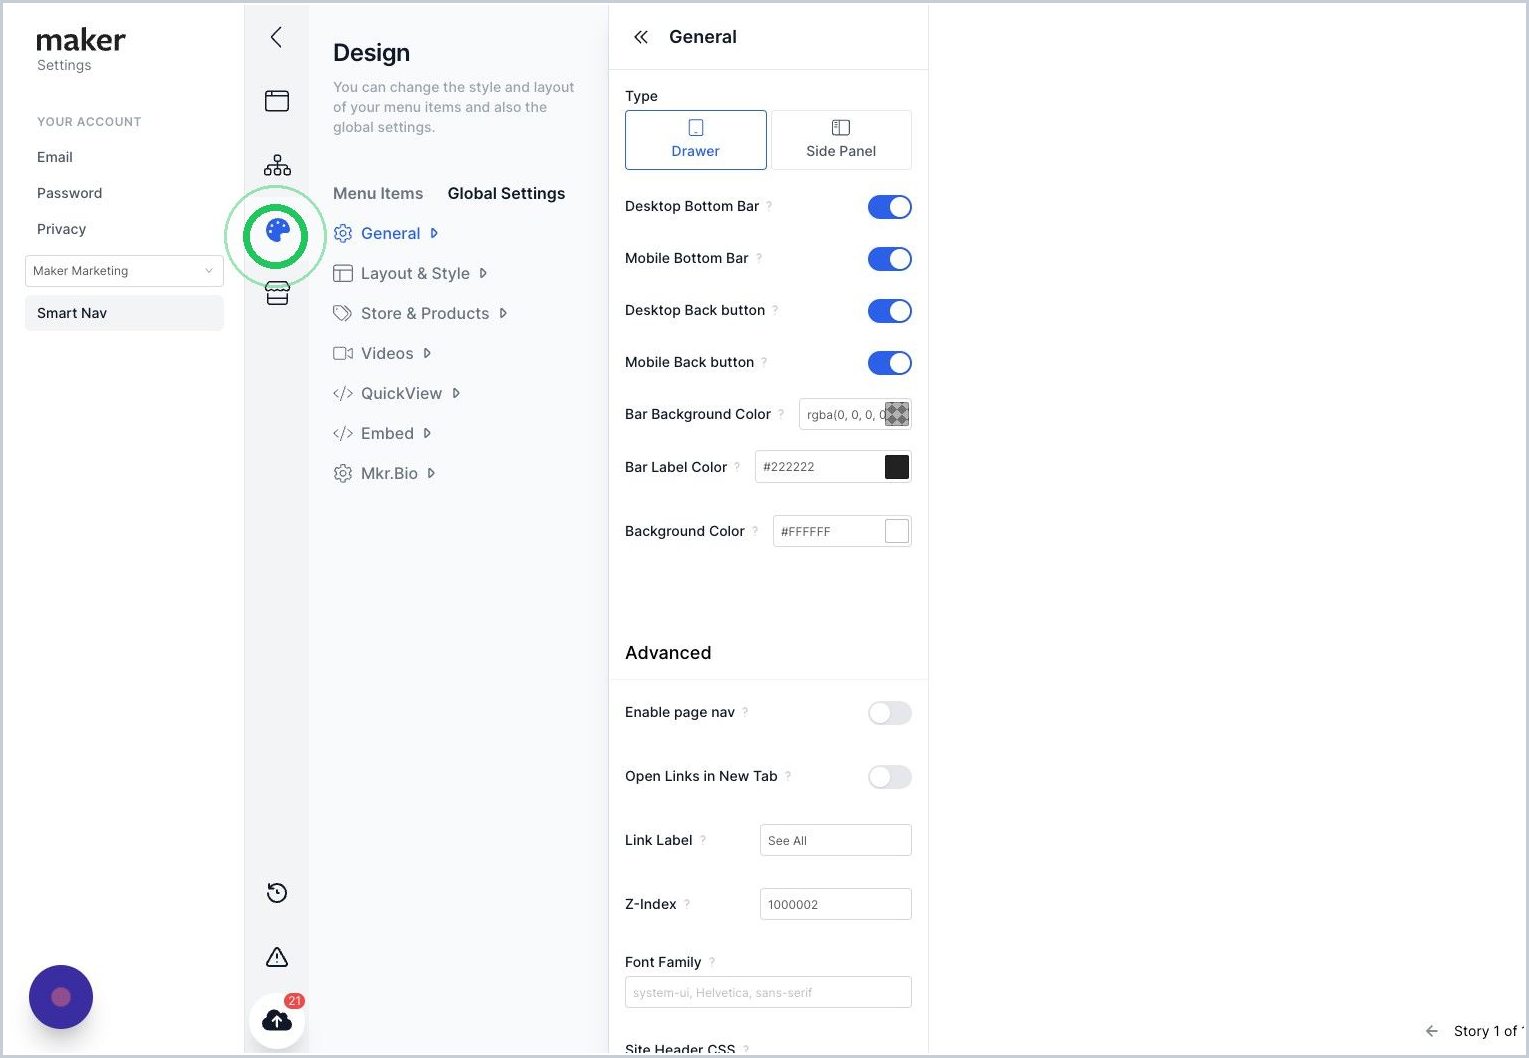
Task: Open Background Color white swatch
Action: (897, 531)
